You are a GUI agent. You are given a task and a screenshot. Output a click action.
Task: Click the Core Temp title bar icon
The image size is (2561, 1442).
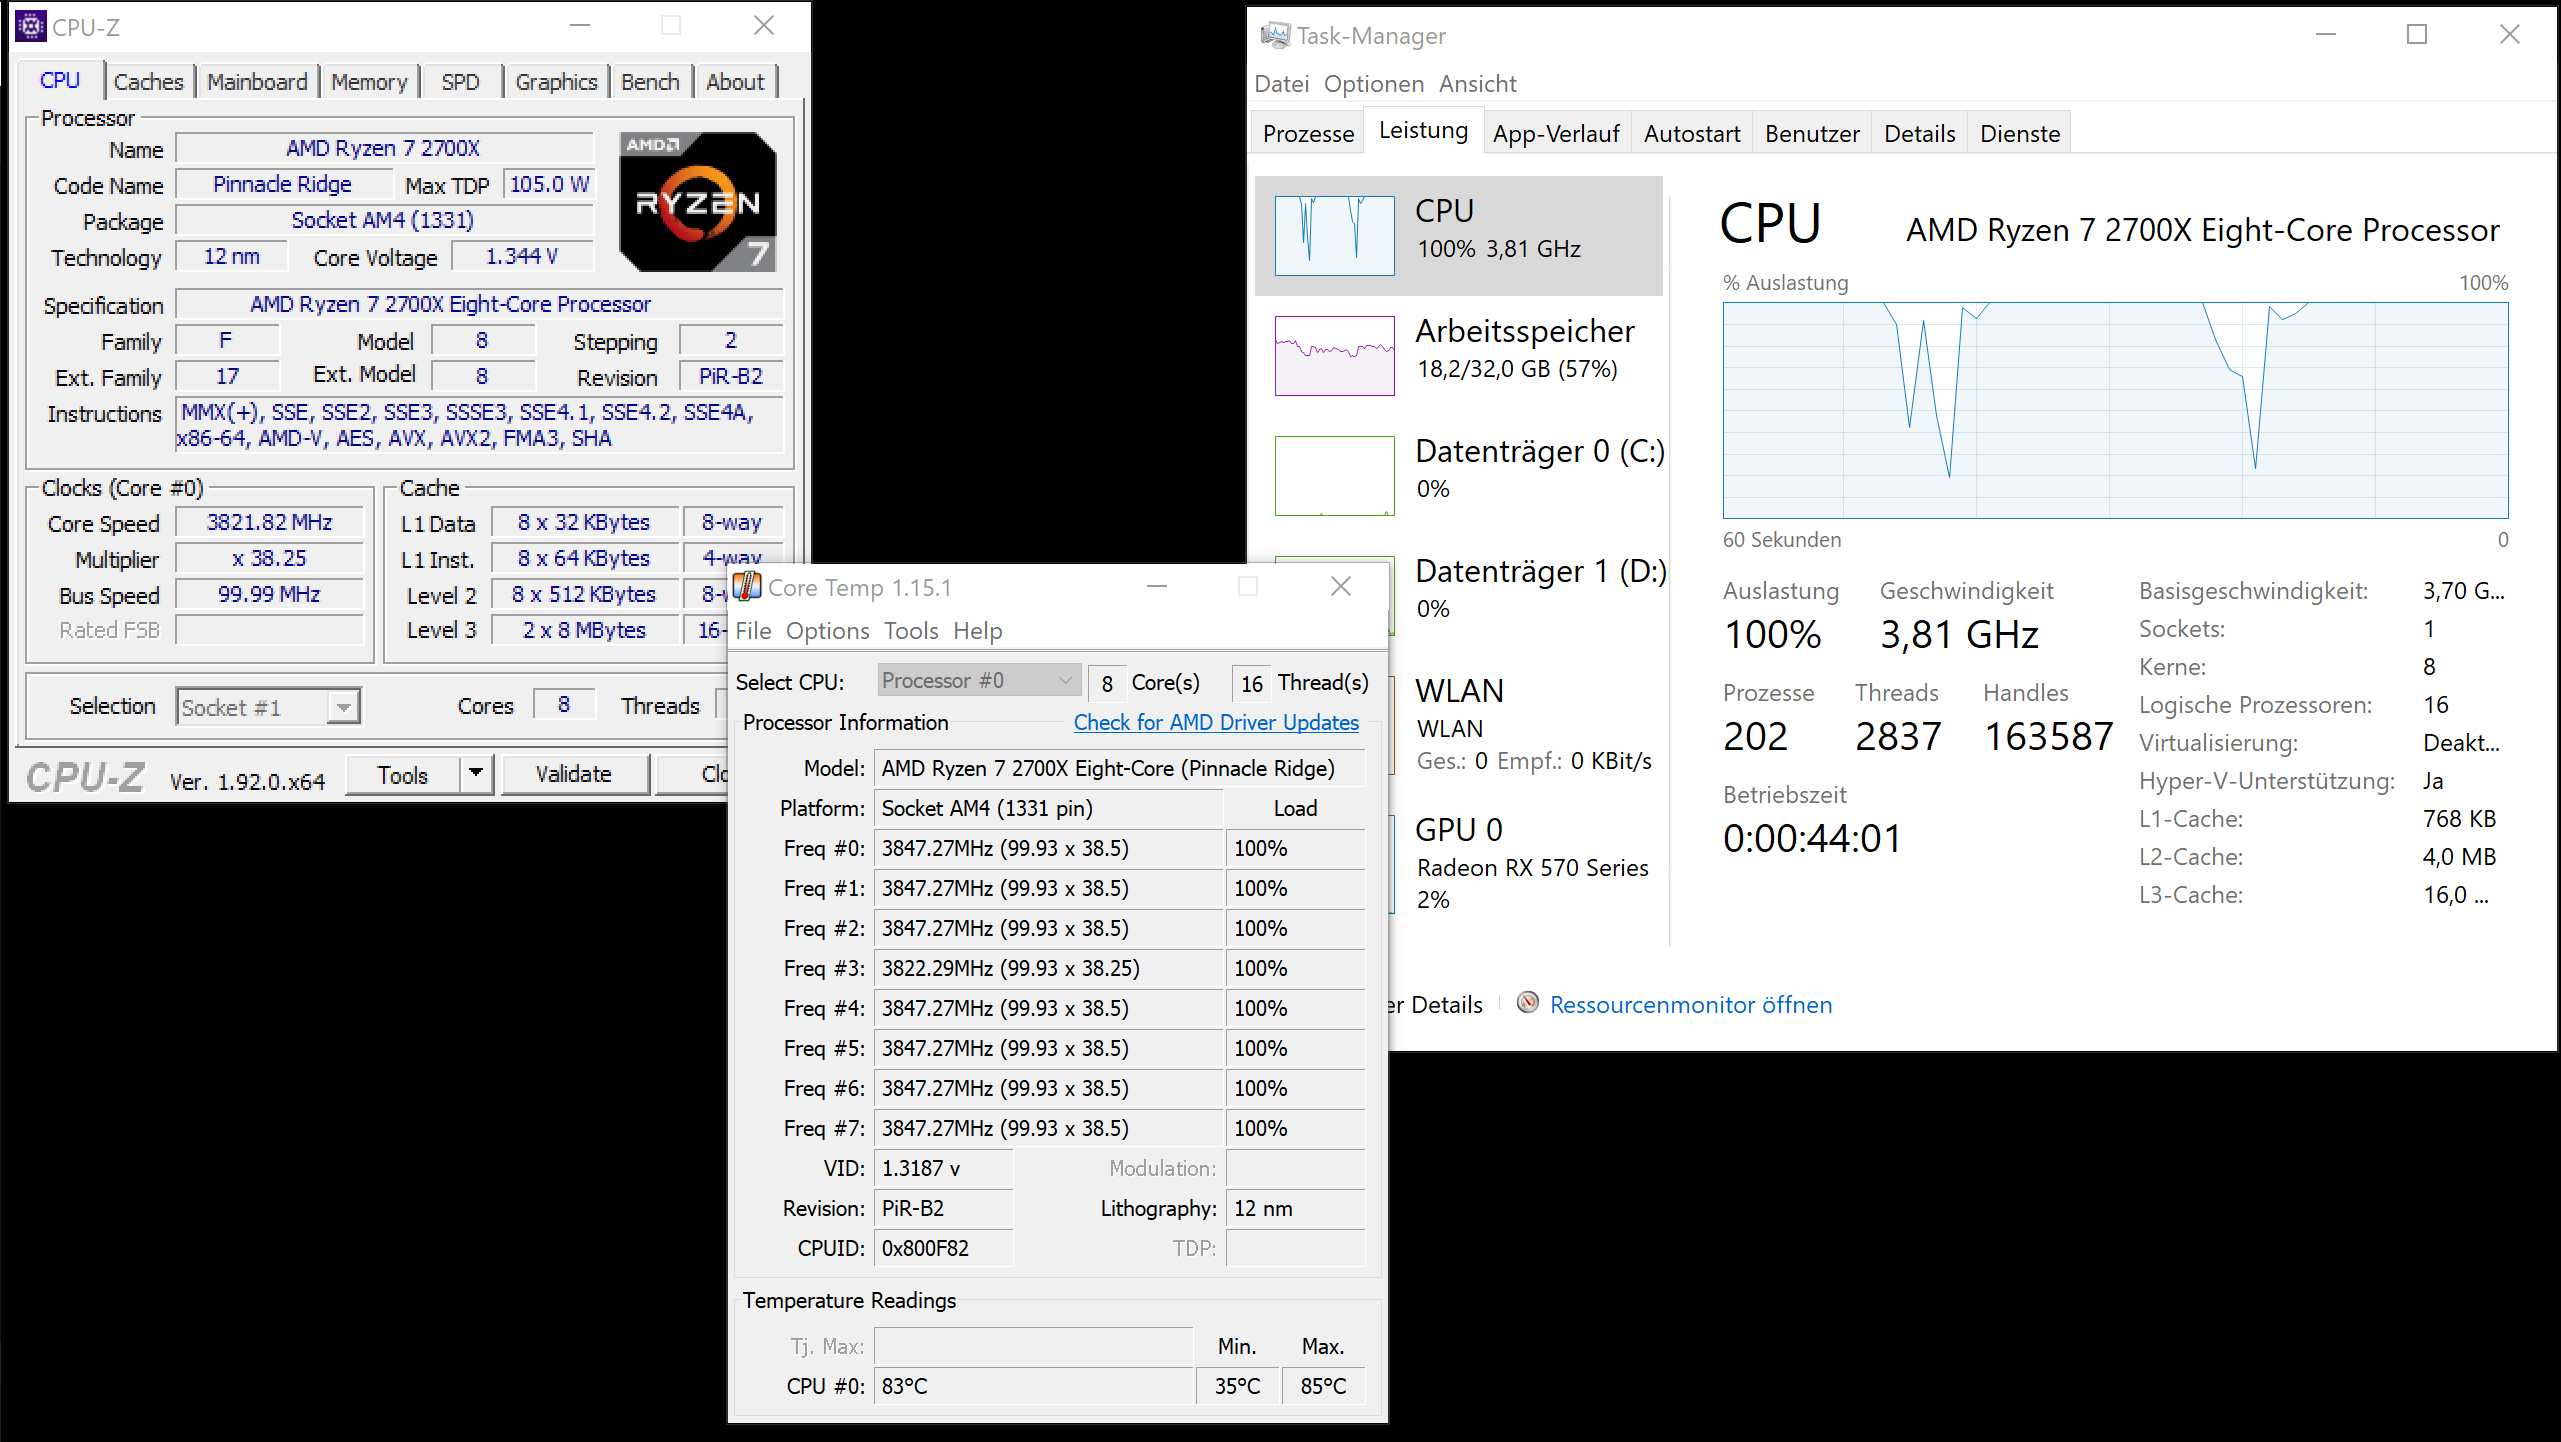(747, 587)
